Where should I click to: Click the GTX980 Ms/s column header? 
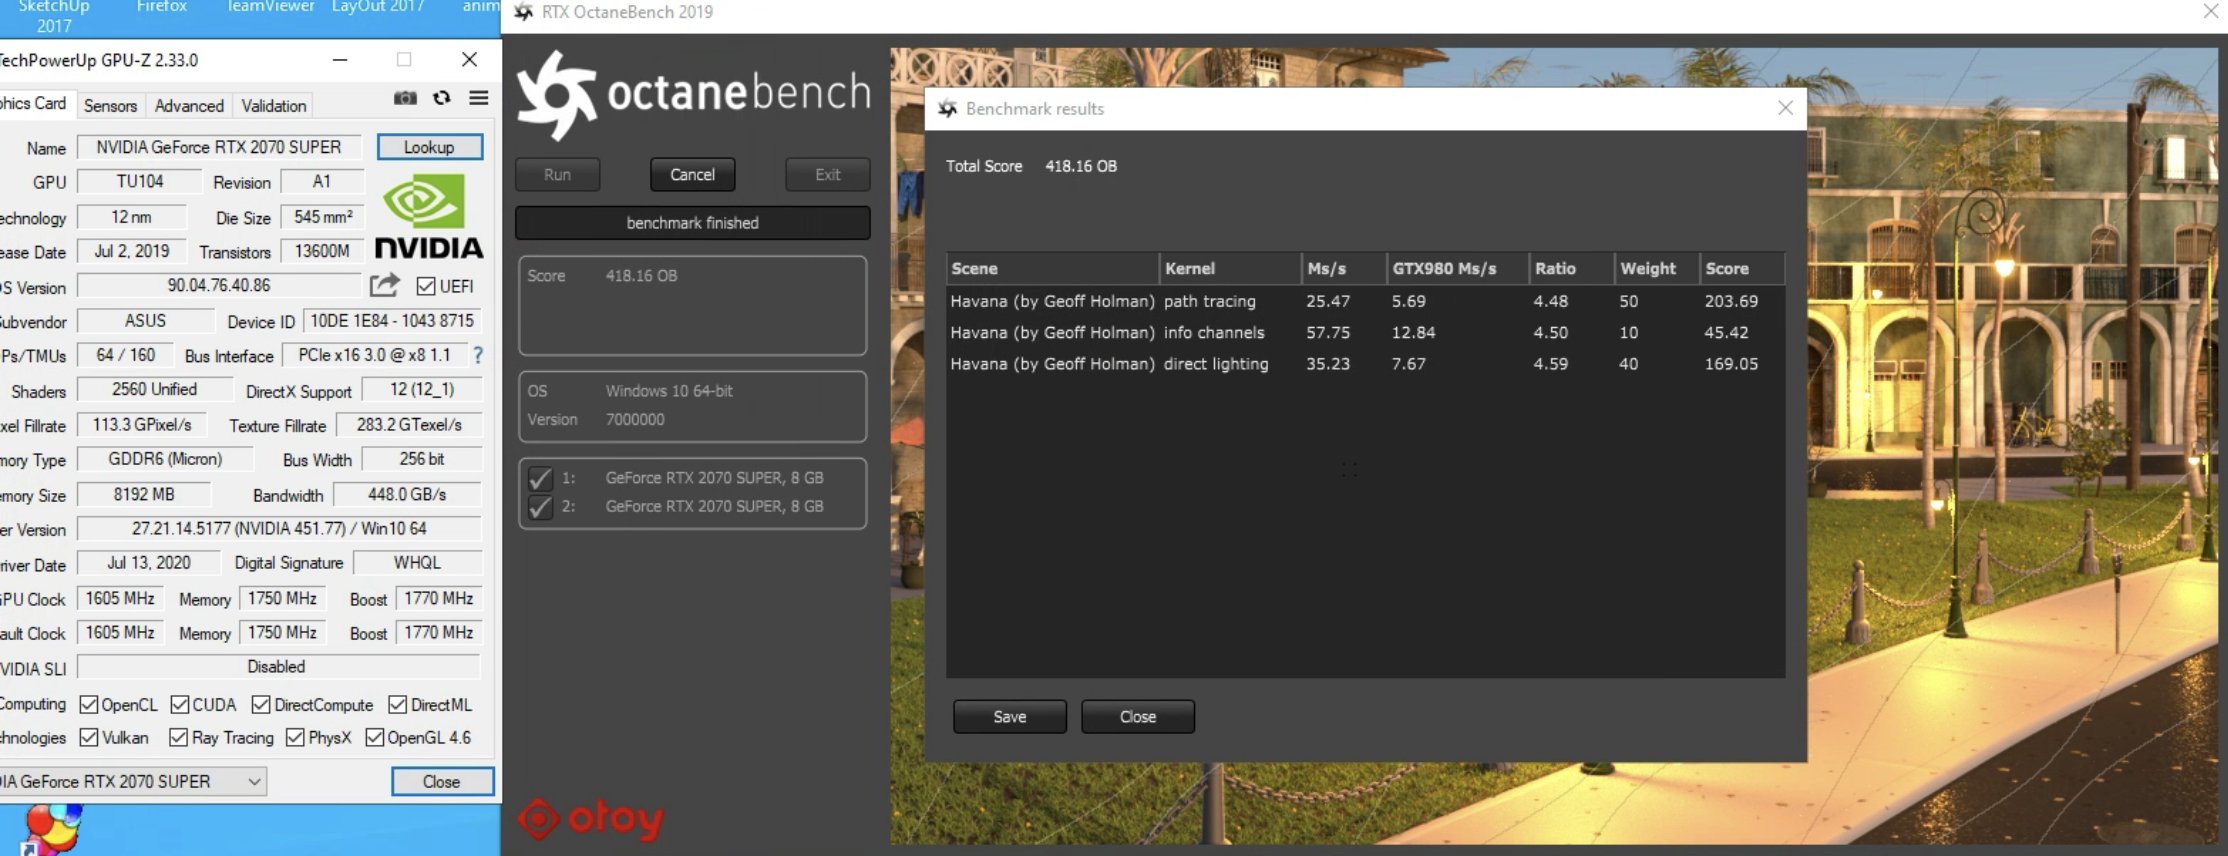point(1458,268)
